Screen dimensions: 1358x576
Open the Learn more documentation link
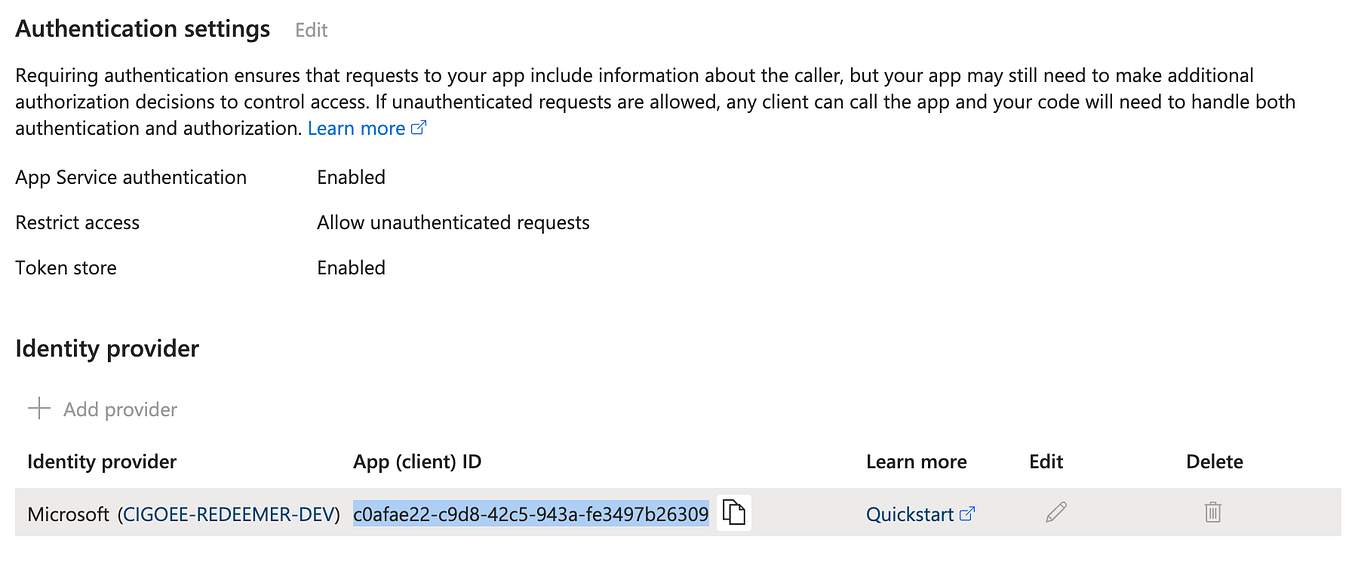356,128
